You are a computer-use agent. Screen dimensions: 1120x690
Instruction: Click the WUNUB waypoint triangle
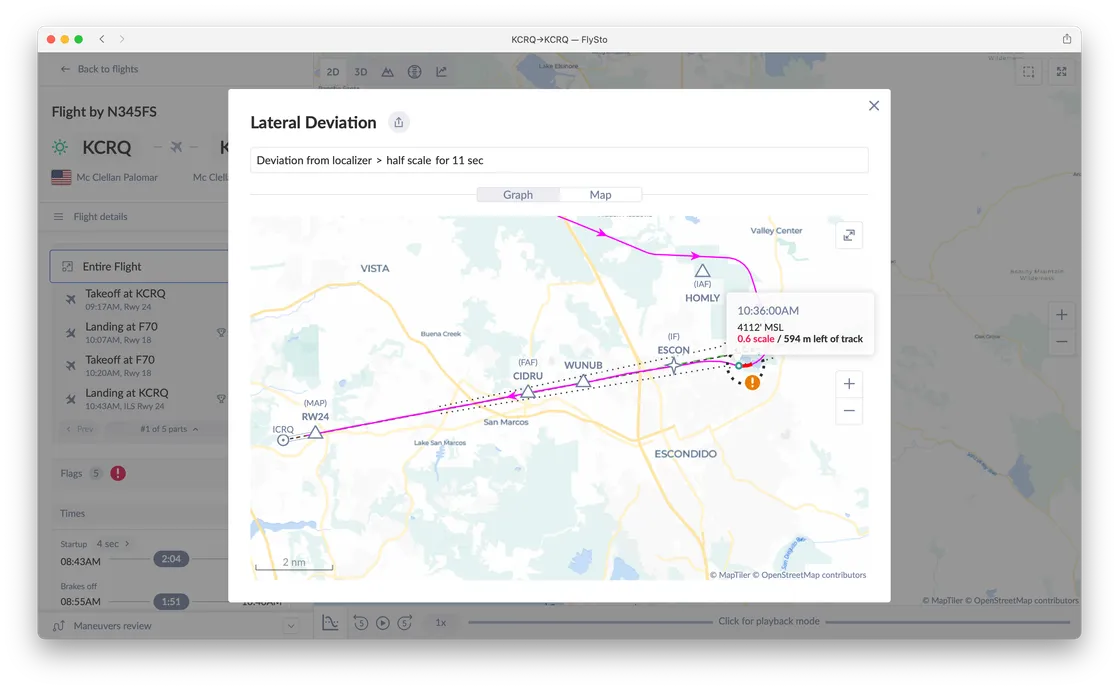583,381
